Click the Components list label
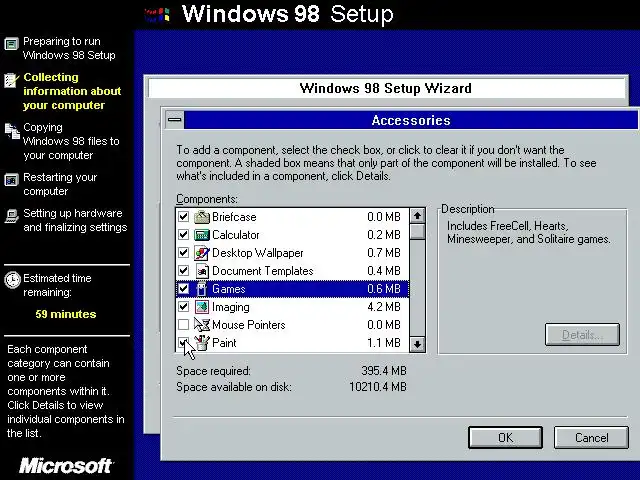This screenshot has width=640, height=480. click(207, 199)
